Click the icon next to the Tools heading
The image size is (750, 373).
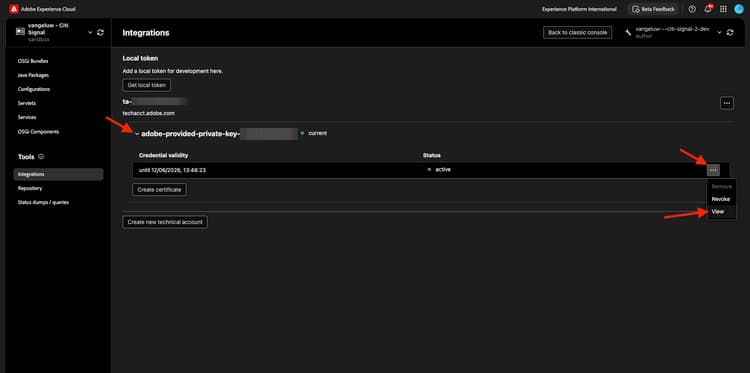(41, 156)
